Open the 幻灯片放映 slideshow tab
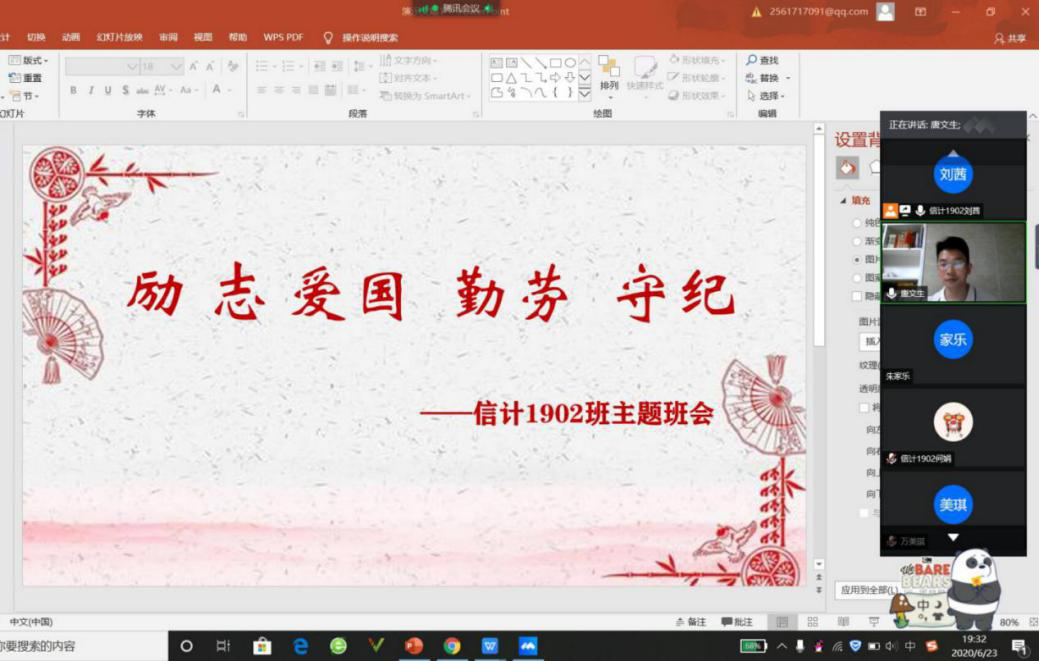This screenshot has width=1039, height=661. [x=119, y=37]
